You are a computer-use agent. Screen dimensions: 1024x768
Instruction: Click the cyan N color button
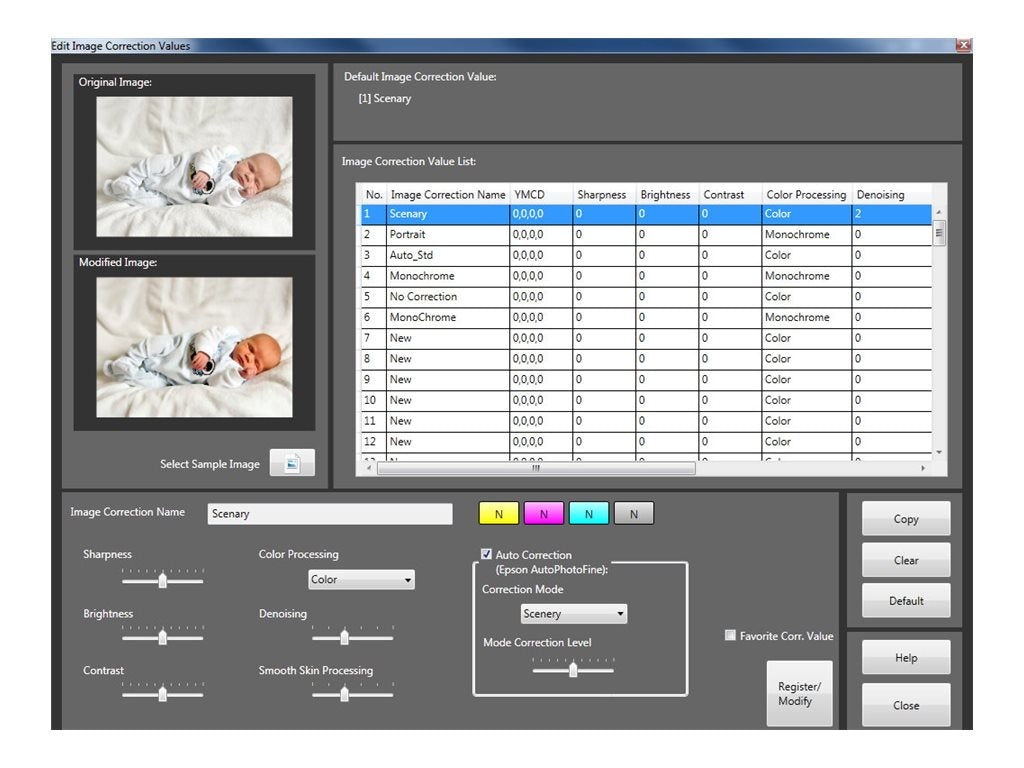pyautogui.click(x=588, y=514)
